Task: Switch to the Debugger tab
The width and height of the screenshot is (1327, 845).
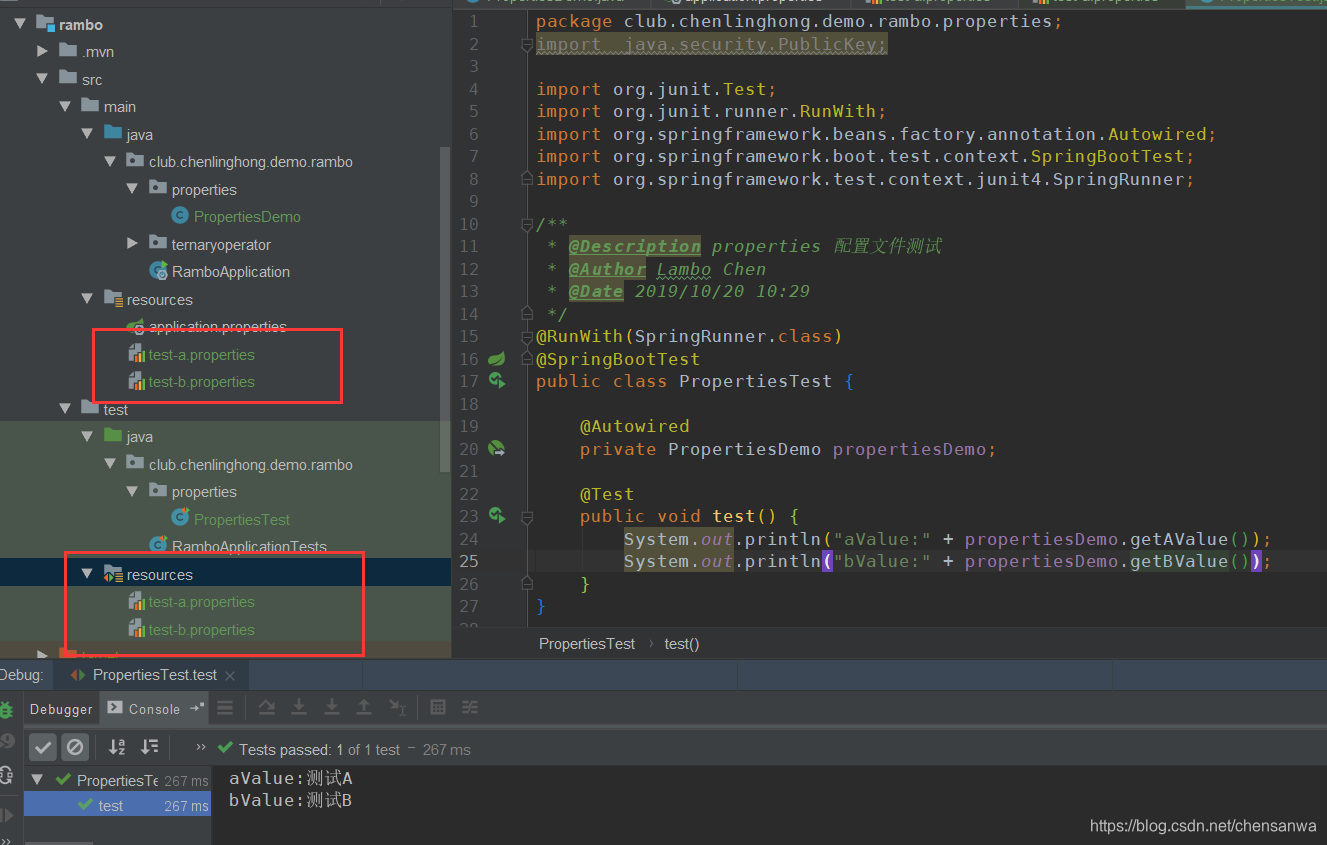Action: 61,709
